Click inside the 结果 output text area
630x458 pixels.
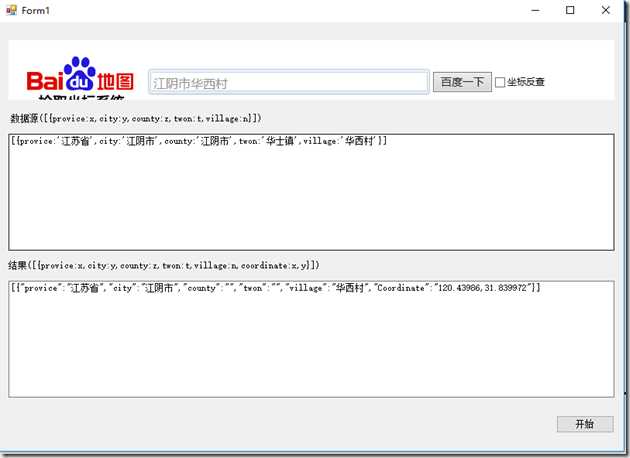311,339
